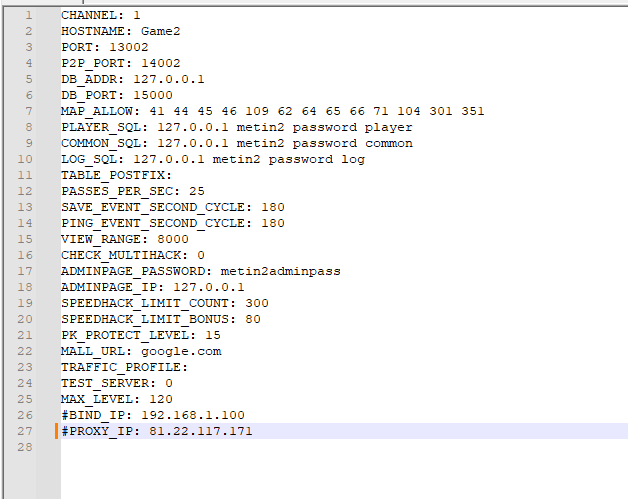Screen dimensions: 628x499
Task: Click the SPEEDHACK_LIMIT_COUNT value 300
Action: coord(257,303)
